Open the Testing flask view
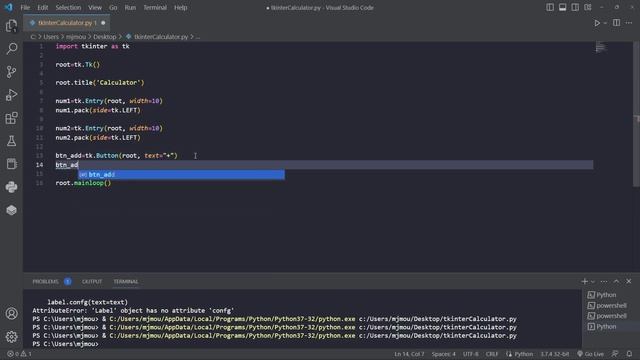The image size is (640, 360). [x=11, y=141]
